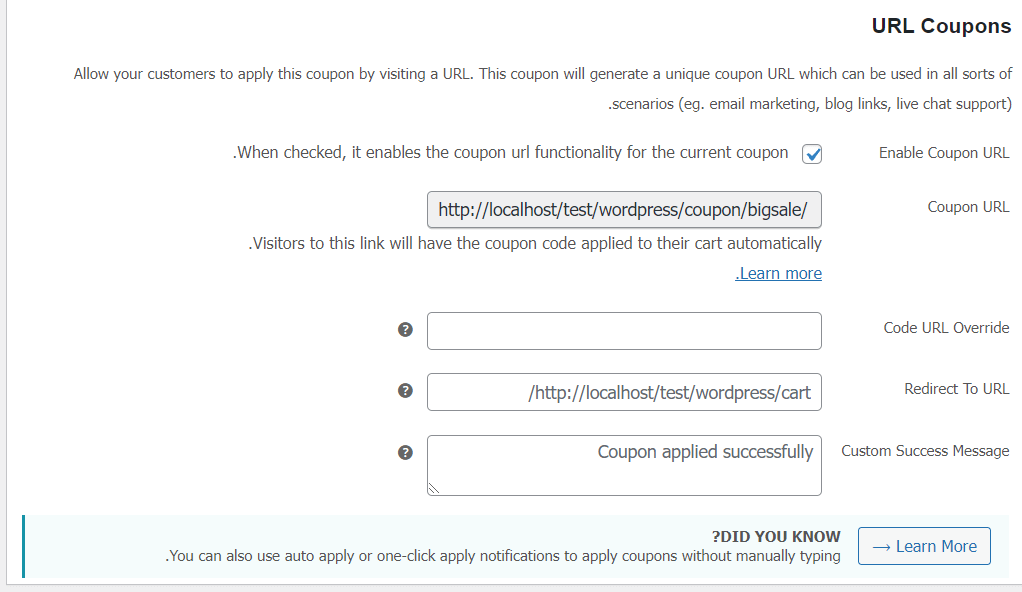Viewport: 1022px width, 592px height.
Task: Click help icon beside Code URL Override field
Action: tap(405, 329)
